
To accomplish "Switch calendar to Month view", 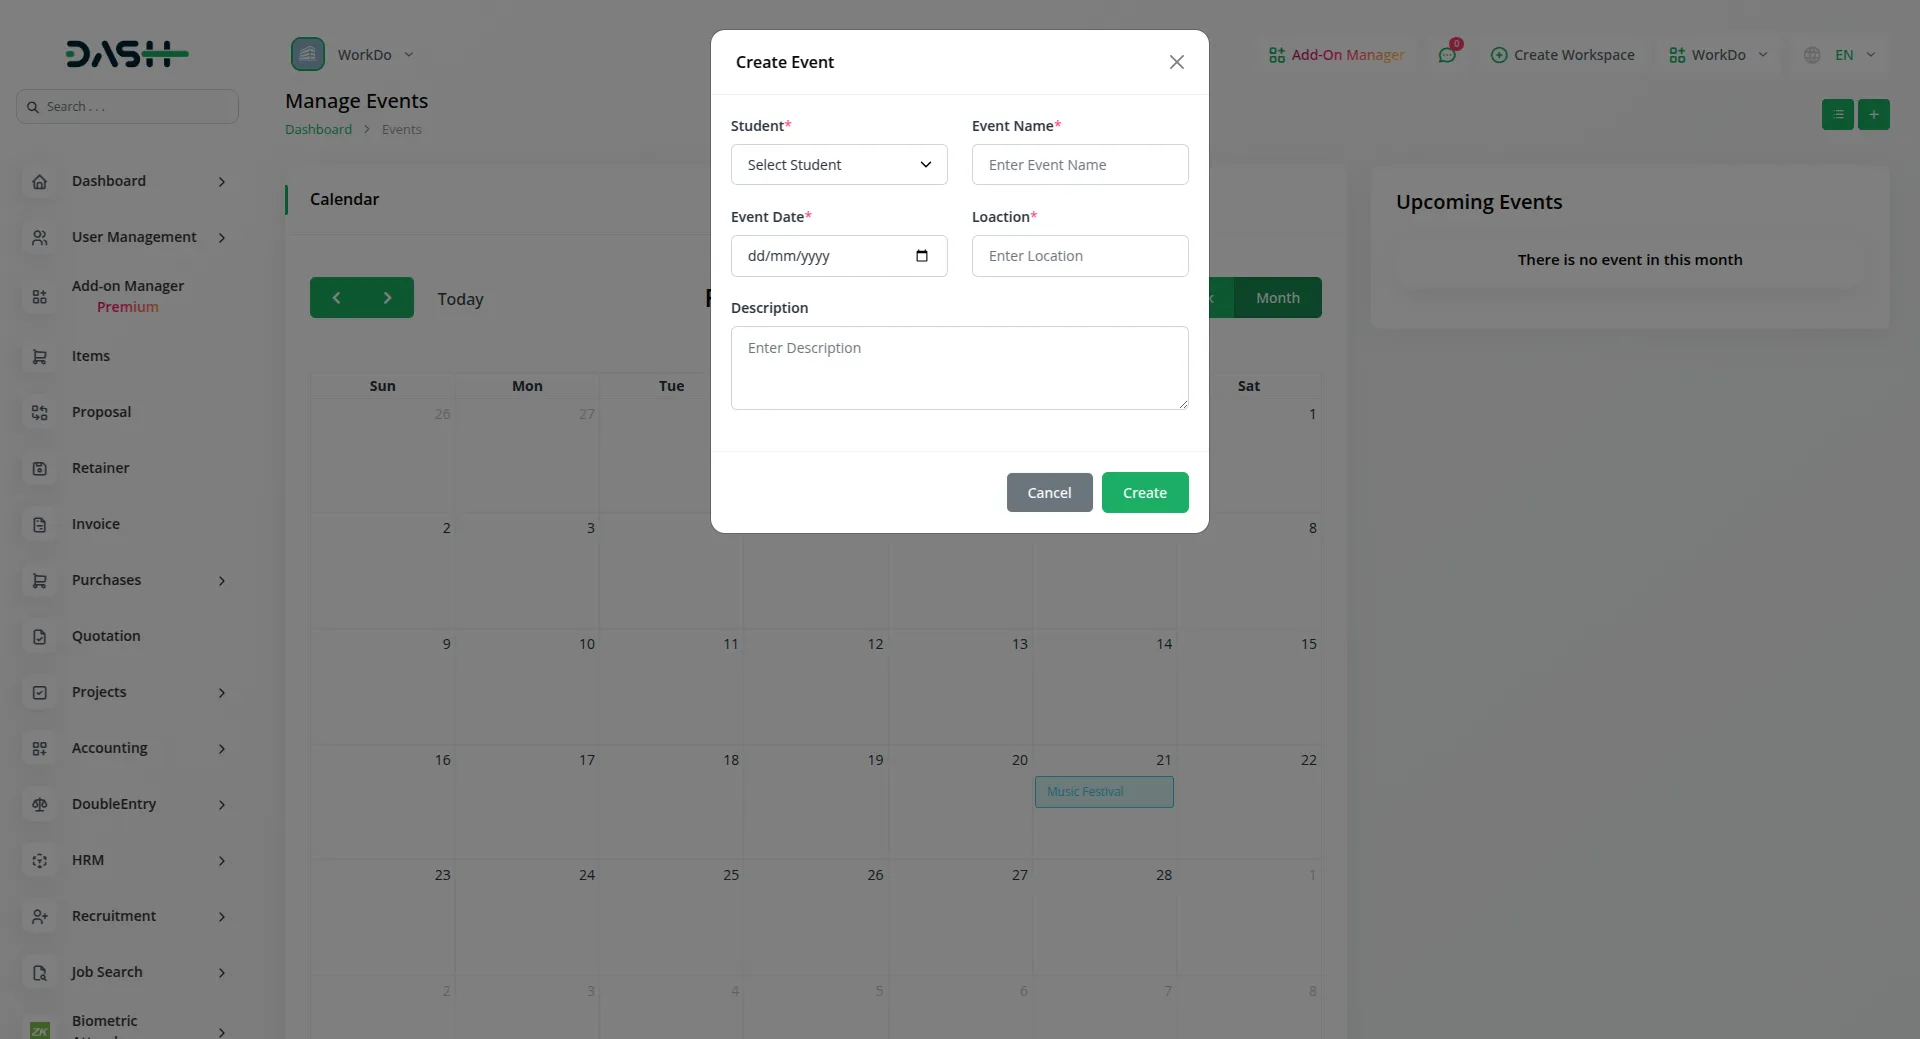I will (x=1277, y=298).
